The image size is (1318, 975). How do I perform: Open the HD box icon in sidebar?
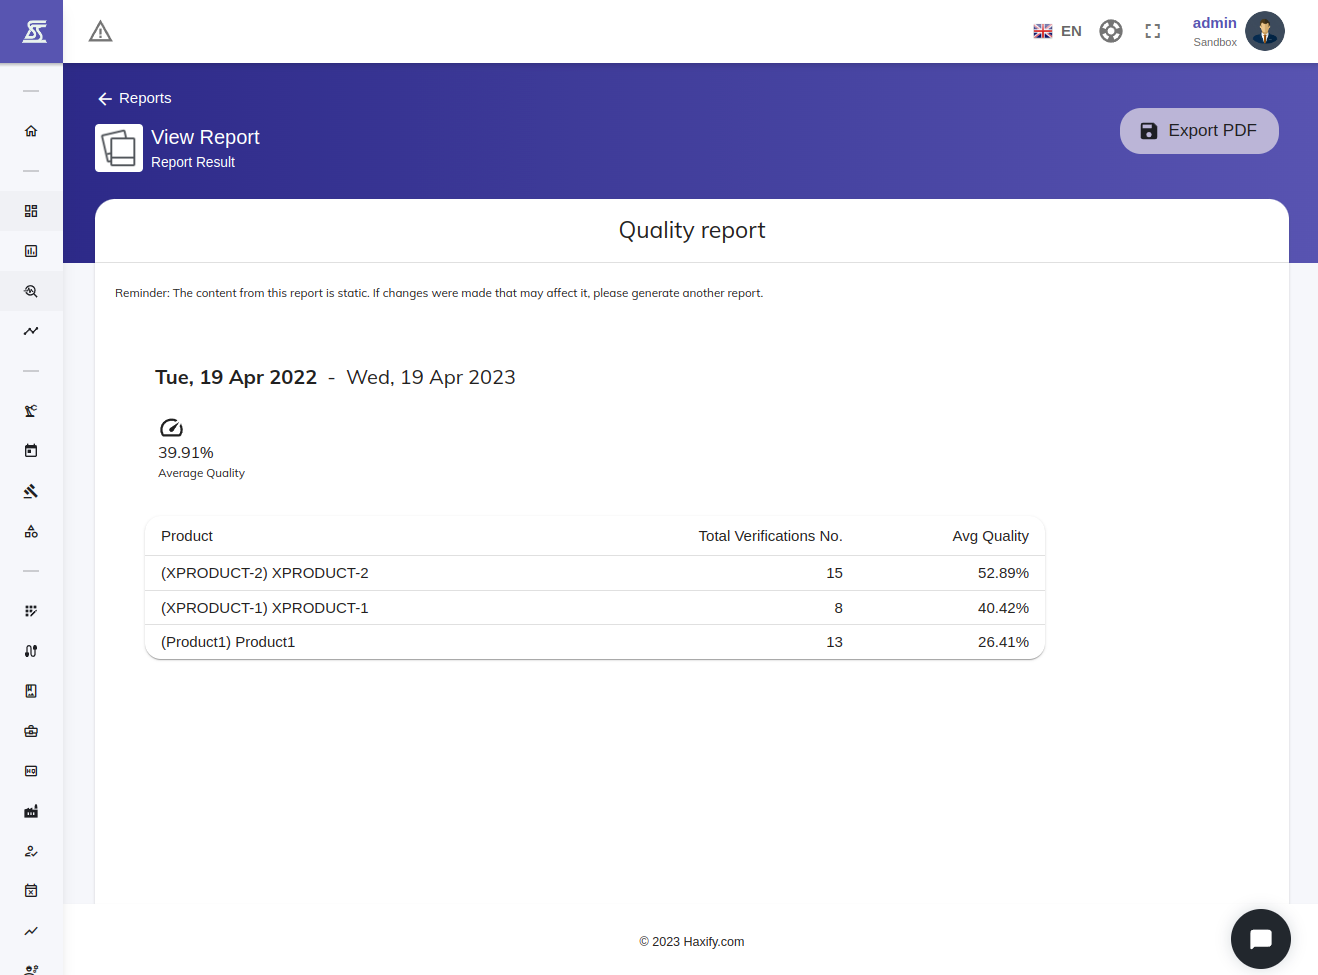[x=31, y=771]
